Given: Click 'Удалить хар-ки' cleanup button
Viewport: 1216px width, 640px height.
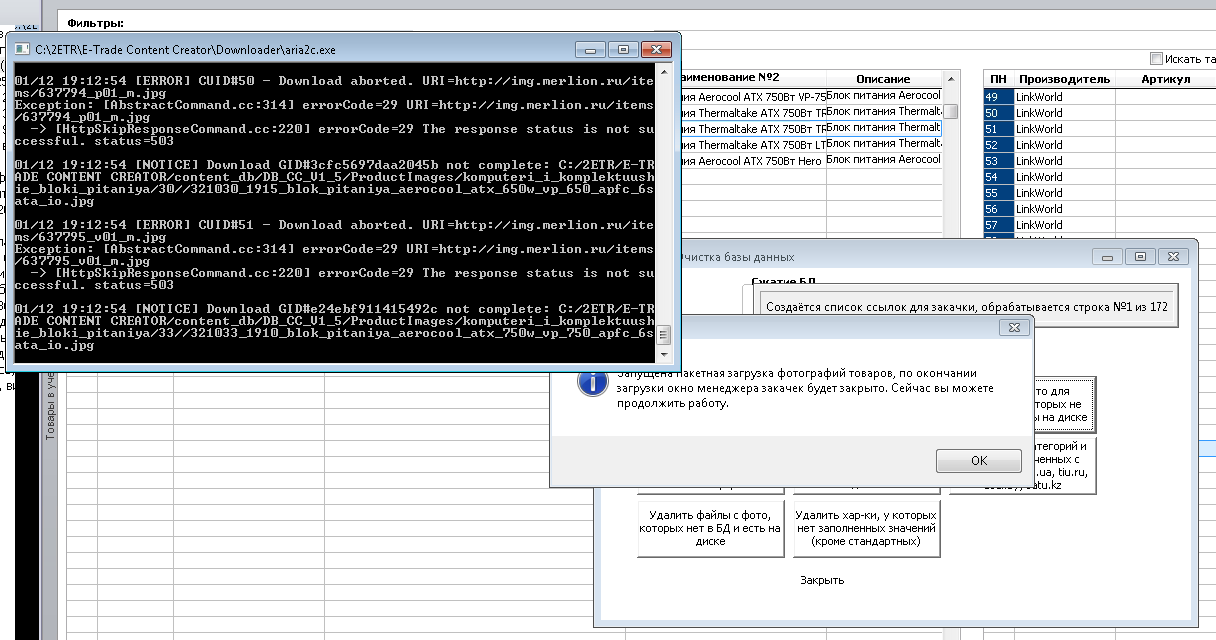Looking at the screenshot, I should (866, 528).
